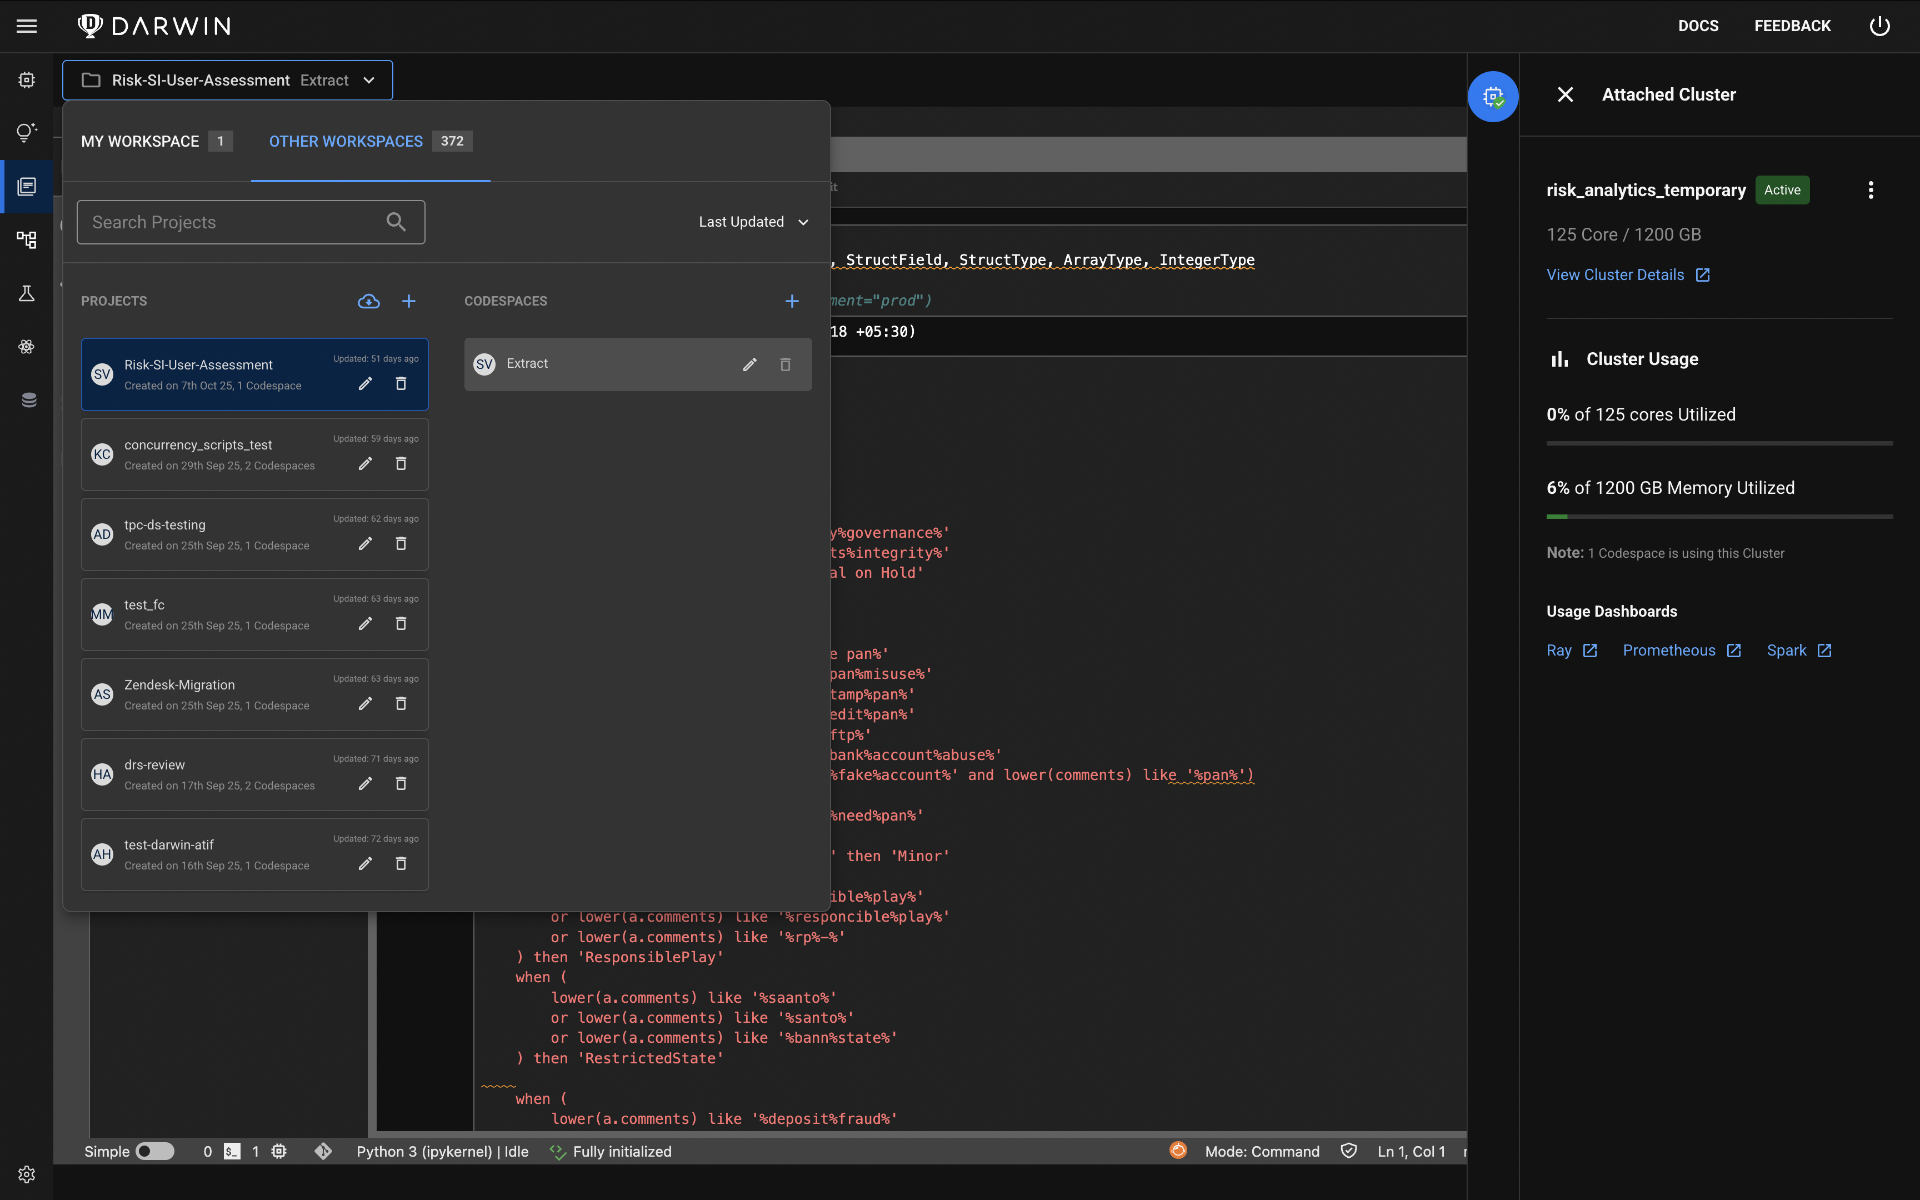The width and height of the screenshot is (1920, 1200).
Task: Open View Cluster Details link
Action: (x=1628, y=275)
